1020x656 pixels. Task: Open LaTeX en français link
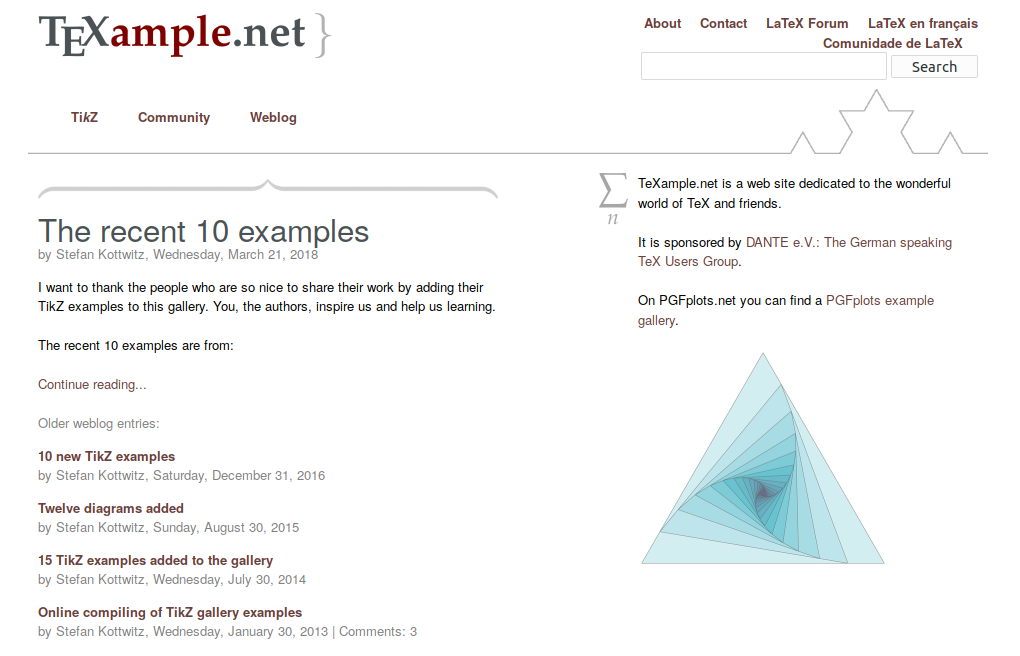[923, 23]
